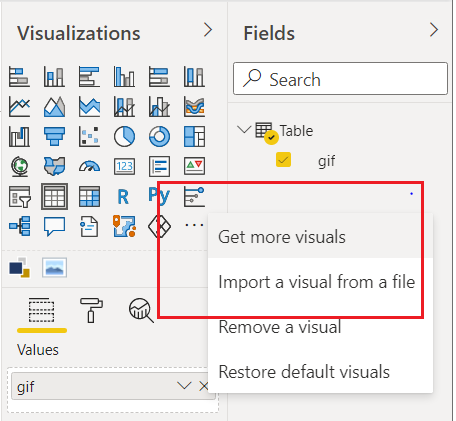Screen dimensions: 456x421
Task: Select the Stacked area chart visual
Action: [89, 106]
